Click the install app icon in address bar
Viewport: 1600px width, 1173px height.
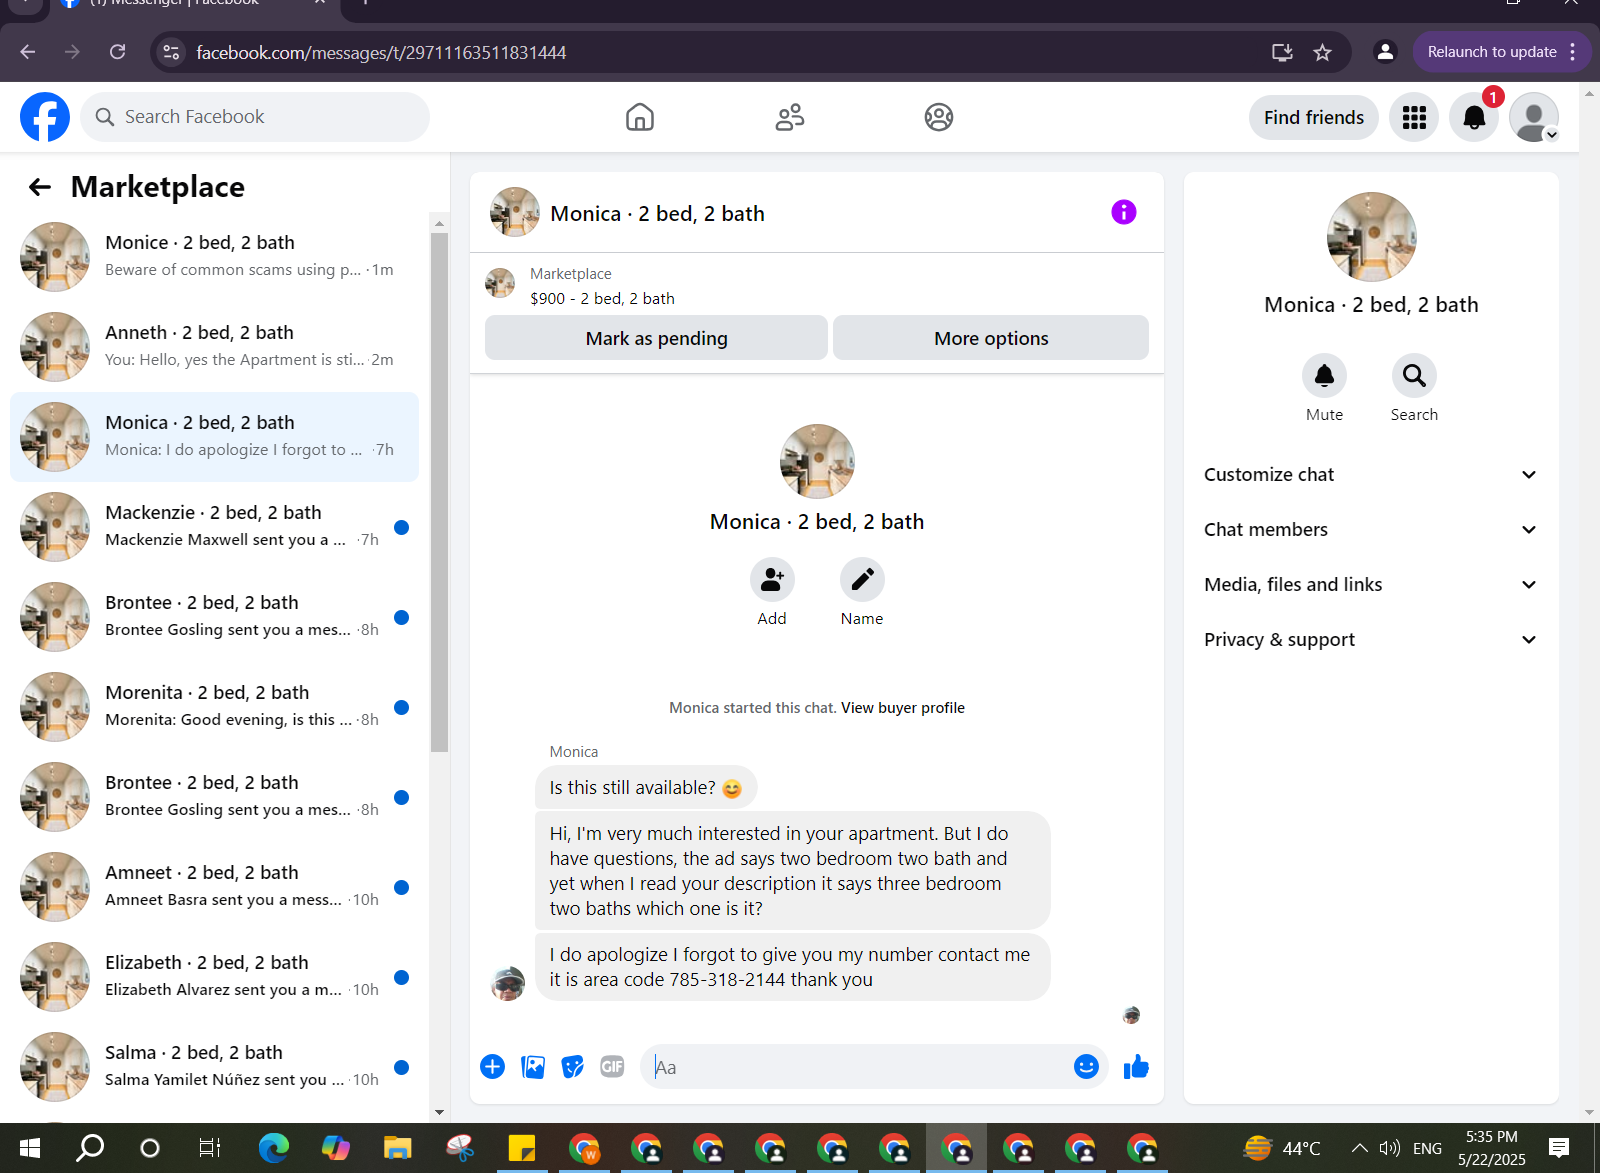point(1283,52)
